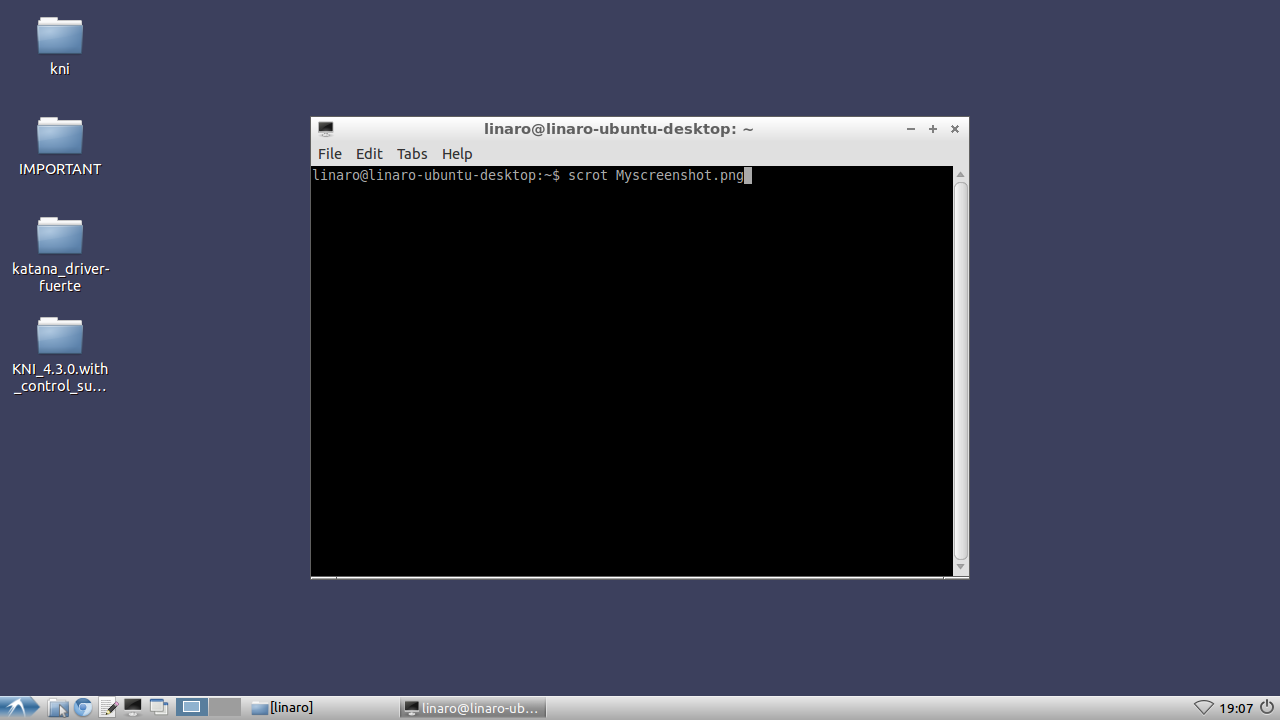The height and width of the screenshot is (720, 1280).
Task: Open the Help menu in terminal
Action: [457, 154]
